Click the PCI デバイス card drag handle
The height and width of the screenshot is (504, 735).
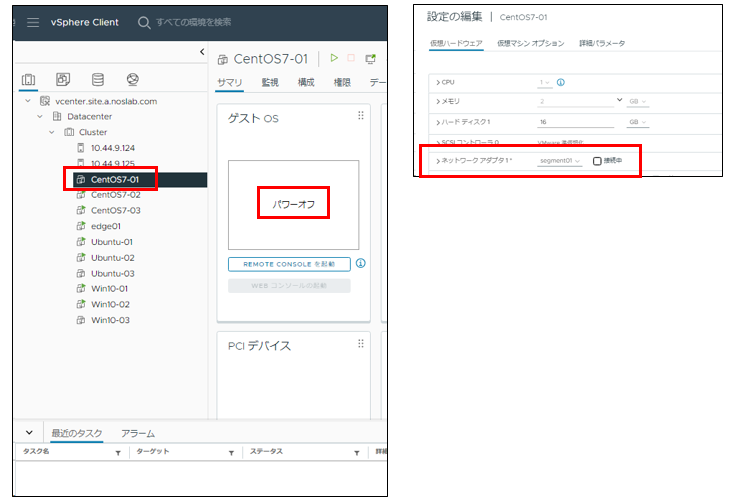(x=361, y=344)
